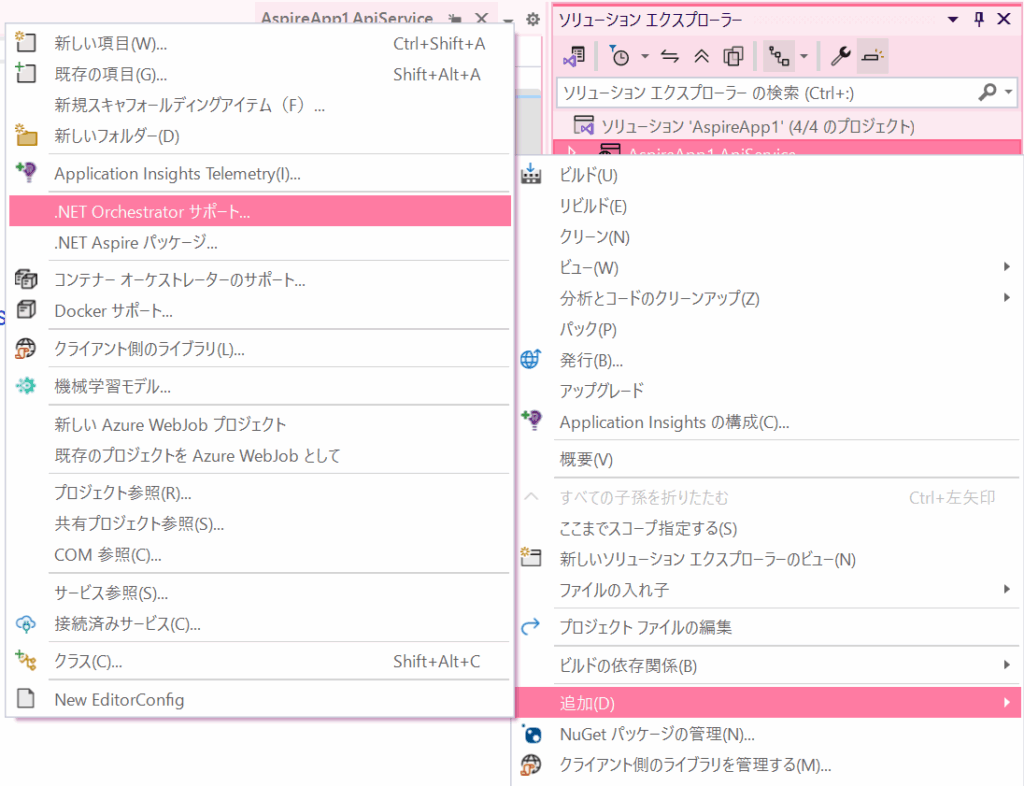The height and width of the screenshot is (786, 1024).
Task: Click クライアント側のライブラリ(L)... globe icon
Action: click(x=26, y=348)
